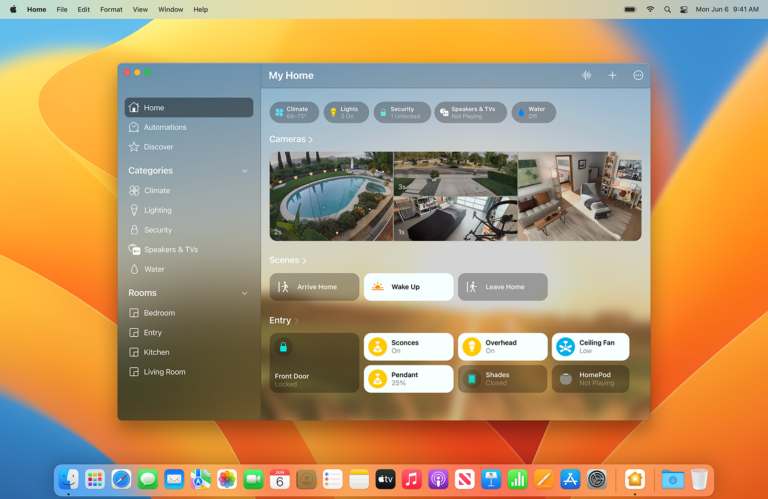View the living room camera feed
This screenshot has width=768, height=499.
coord(580,196)
